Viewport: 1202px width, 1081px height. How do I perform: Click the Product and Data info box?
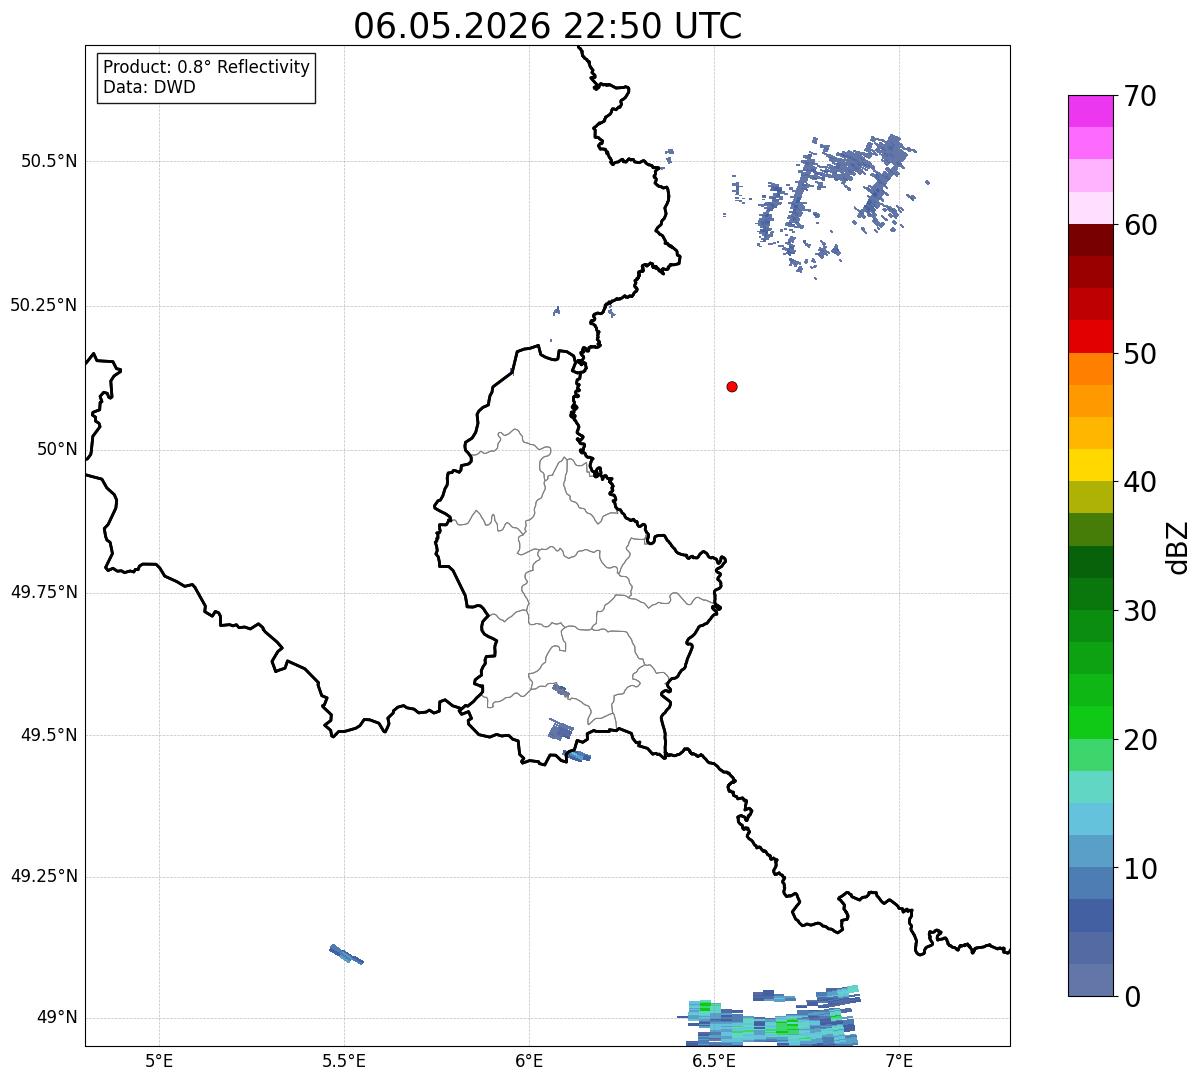click(x=207, y=77)
